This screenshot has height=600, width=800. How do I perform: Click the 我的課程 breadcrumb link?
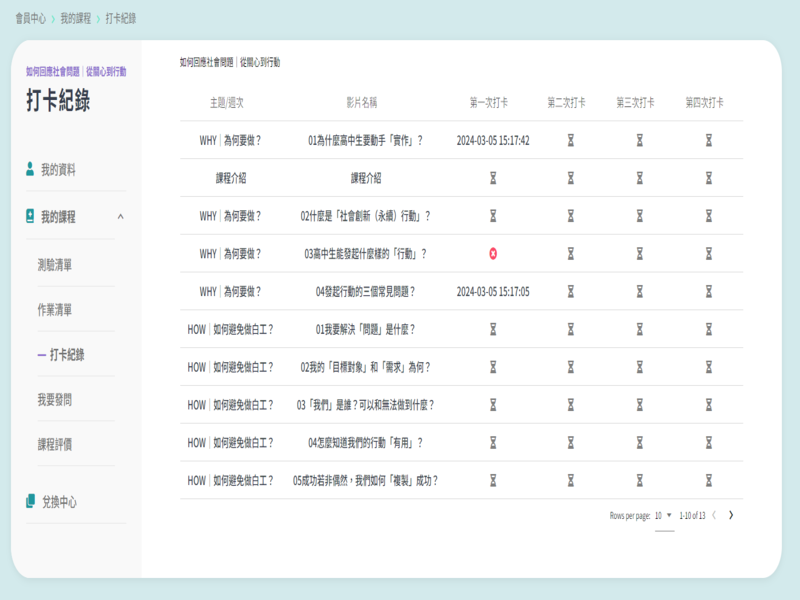pyautogui.click(x=74, y=18)
